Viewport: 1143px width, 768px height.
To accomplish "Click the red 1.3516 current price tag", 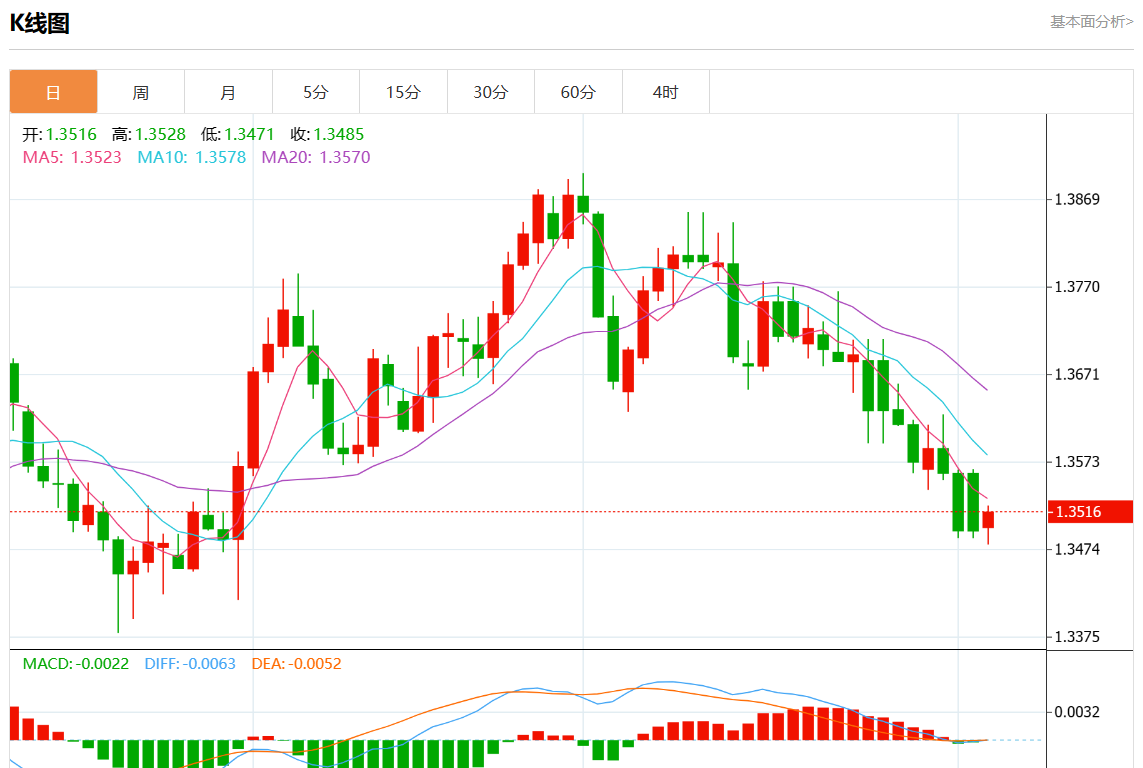I will click(x=1091, y=512).
